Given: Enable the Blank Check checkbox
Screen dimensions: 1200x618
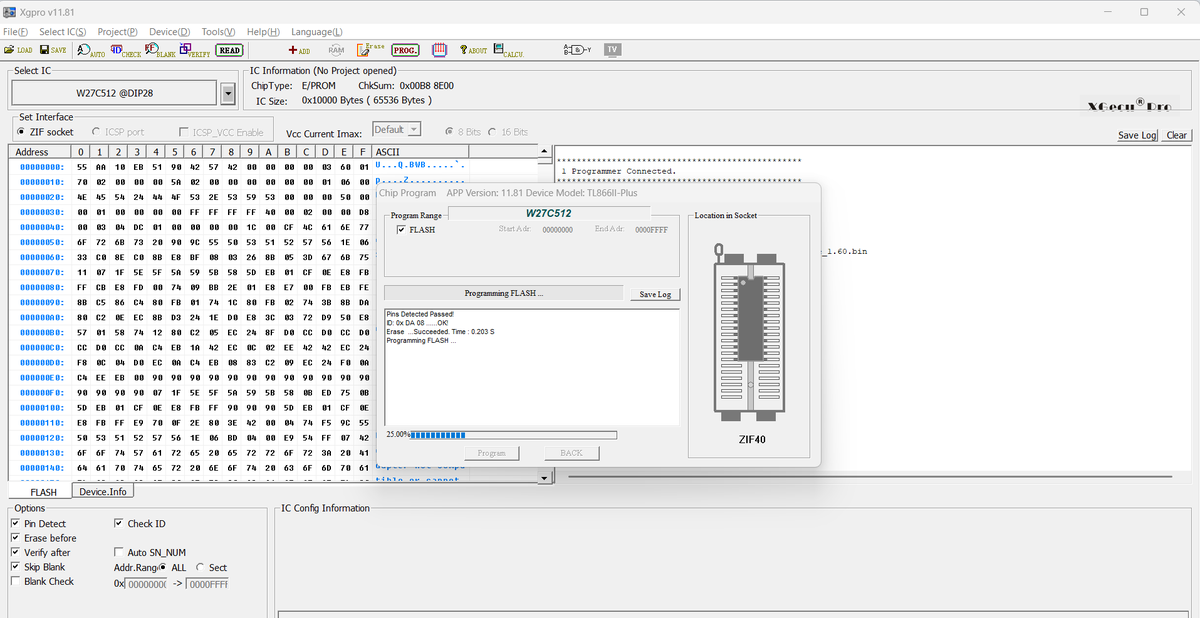Looking at the screenshot, I should pos(15,581).
